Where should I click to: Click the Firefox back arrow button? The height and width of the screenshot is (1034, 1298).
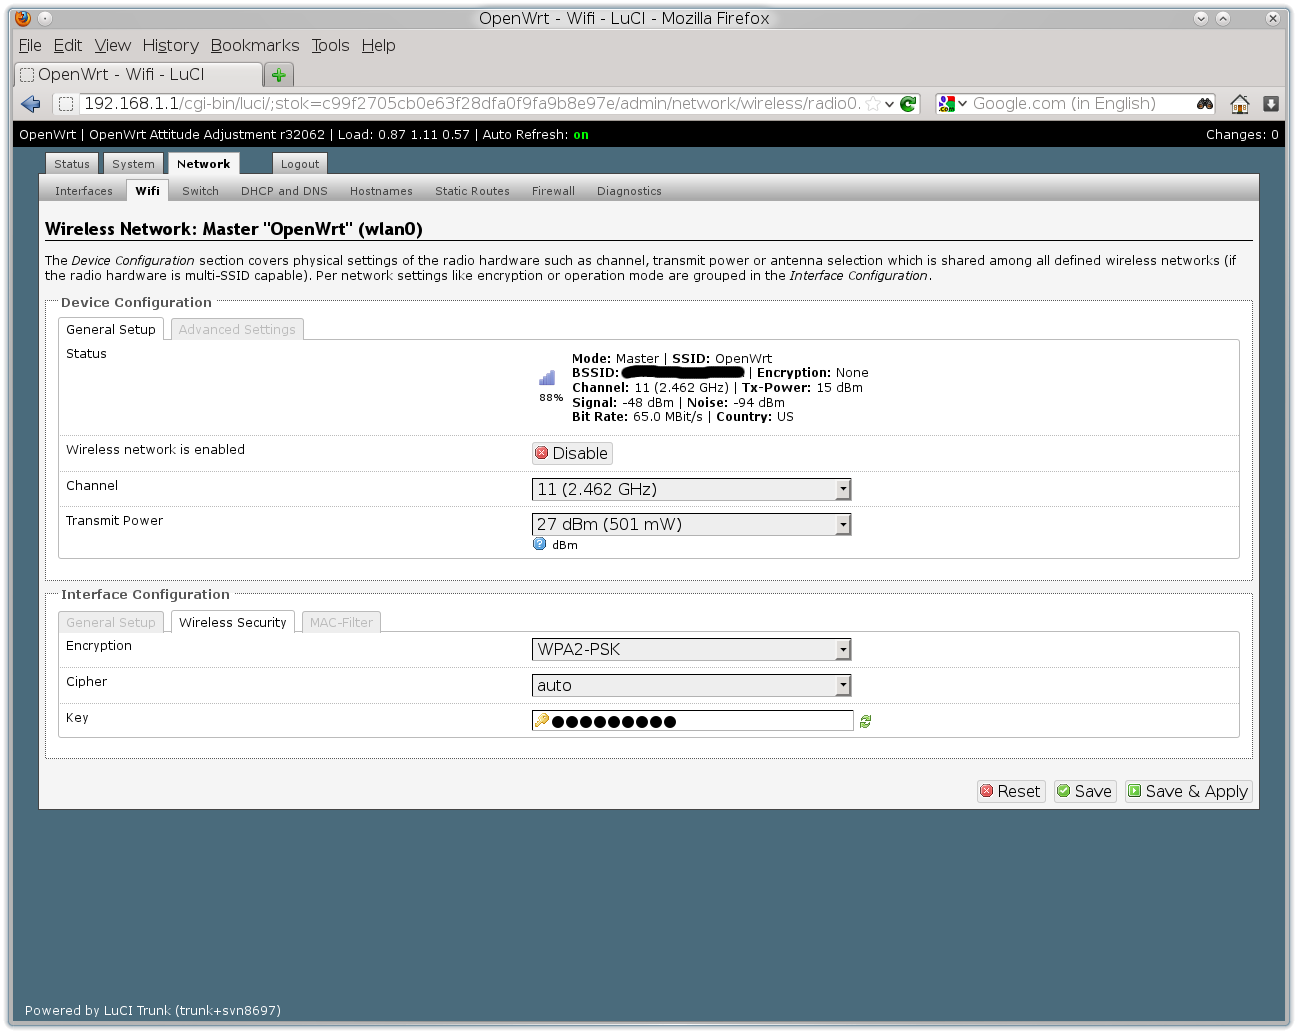[31, 104]
